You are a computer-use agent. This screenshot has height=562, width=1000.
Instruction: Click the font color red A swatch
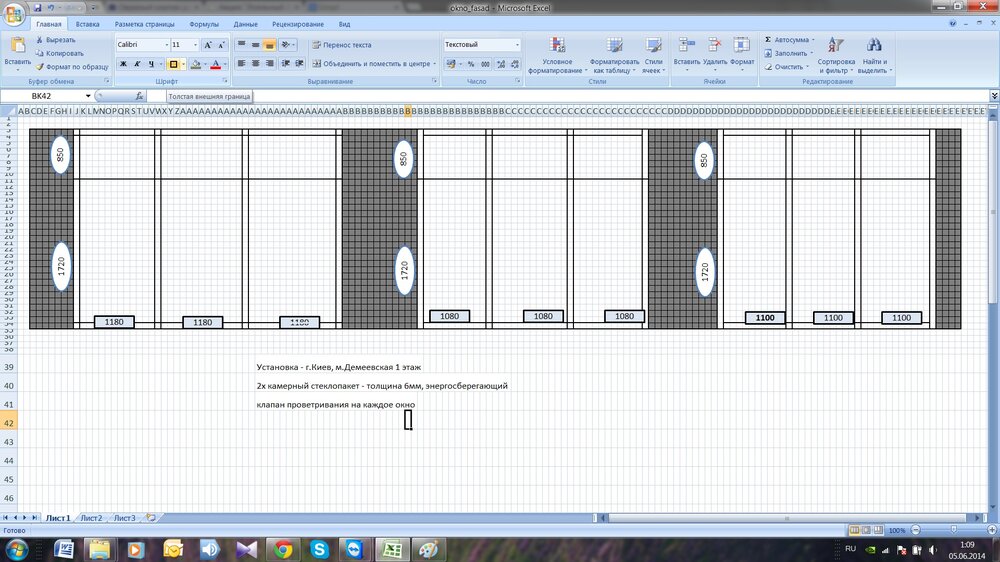pos(214,64)
